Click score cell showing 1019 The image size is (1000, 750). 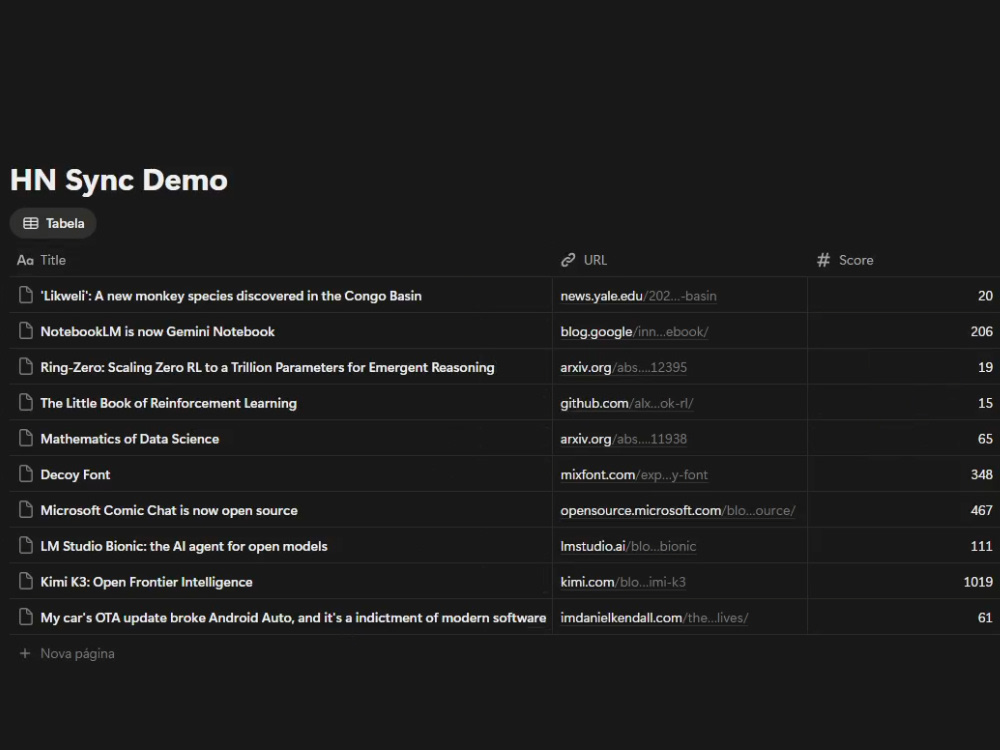coord(904,581)
